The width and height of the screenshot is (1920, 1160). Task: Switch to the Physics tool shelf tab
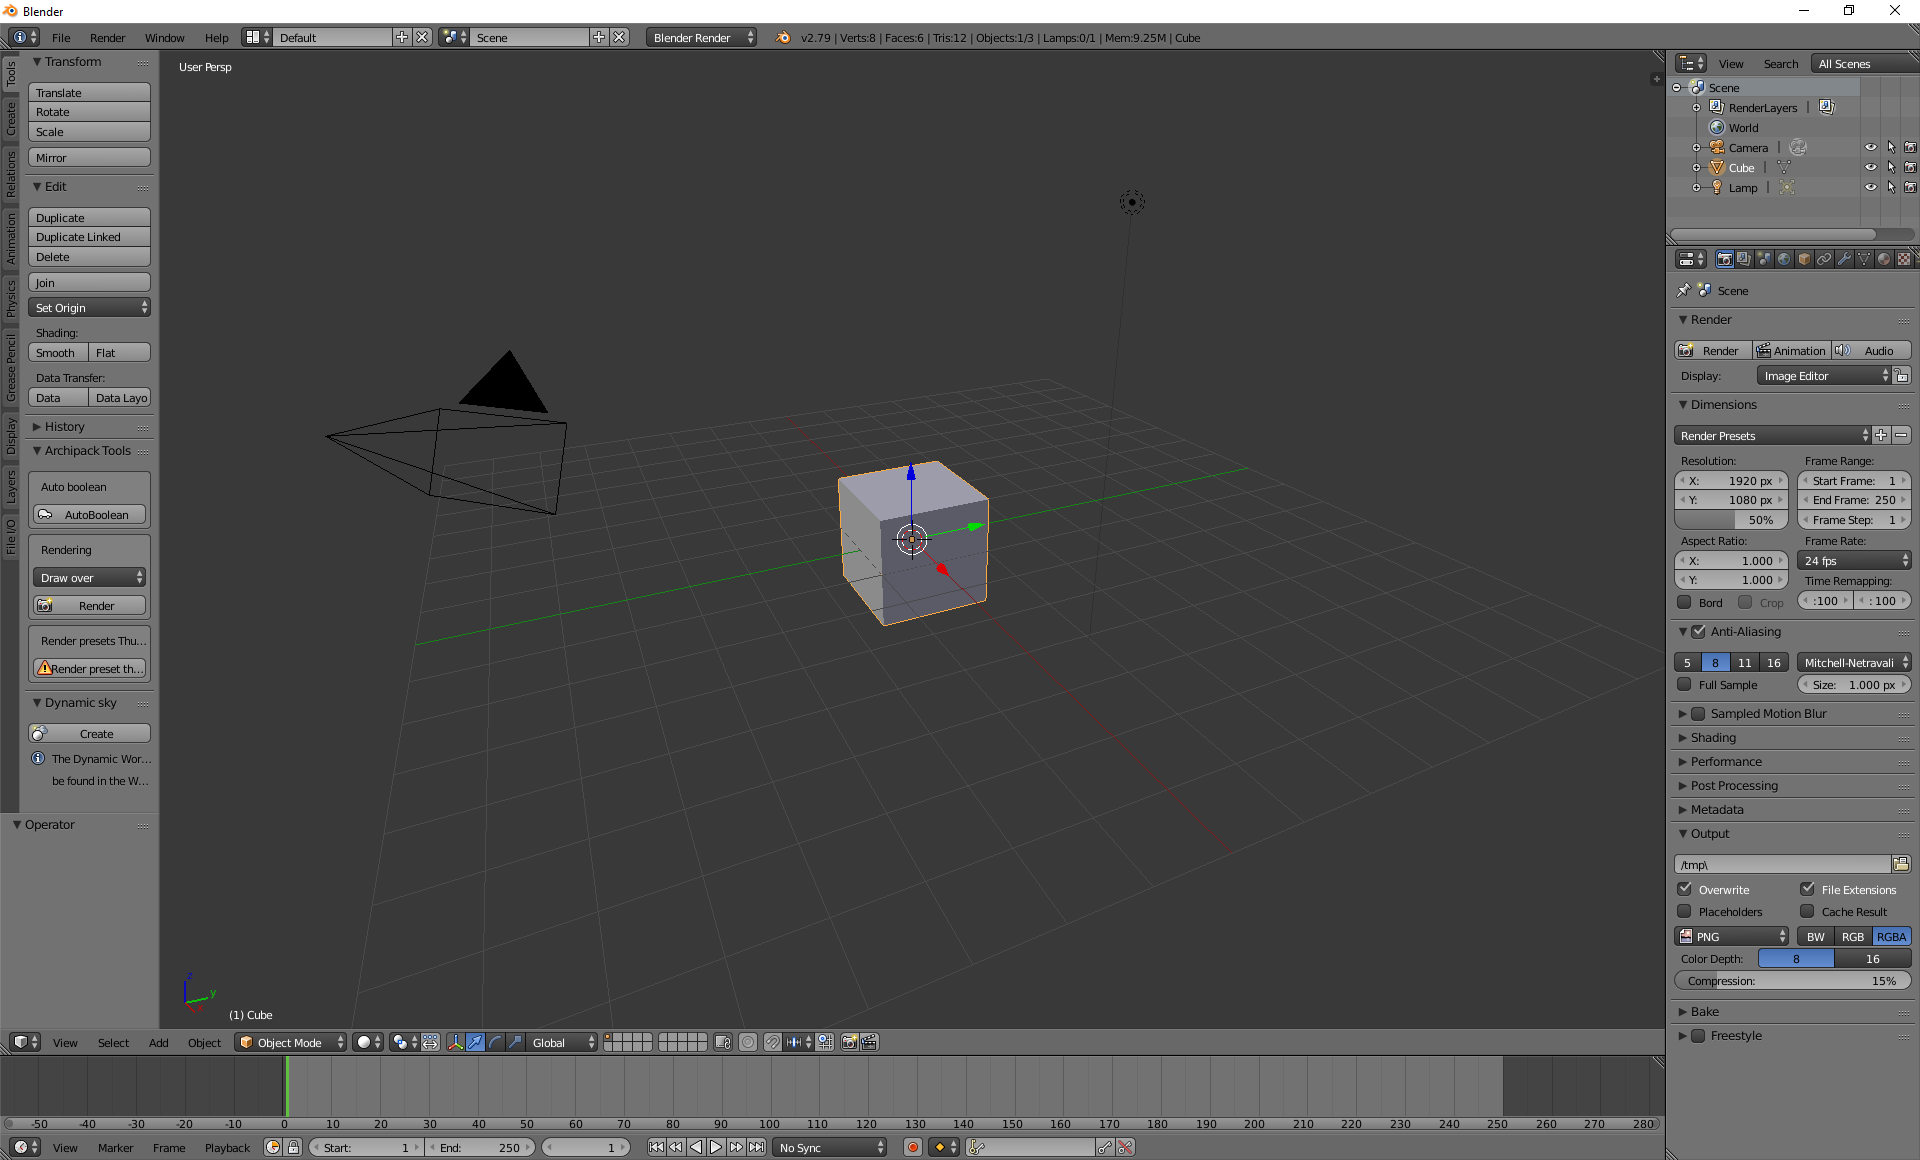point(10,298)
